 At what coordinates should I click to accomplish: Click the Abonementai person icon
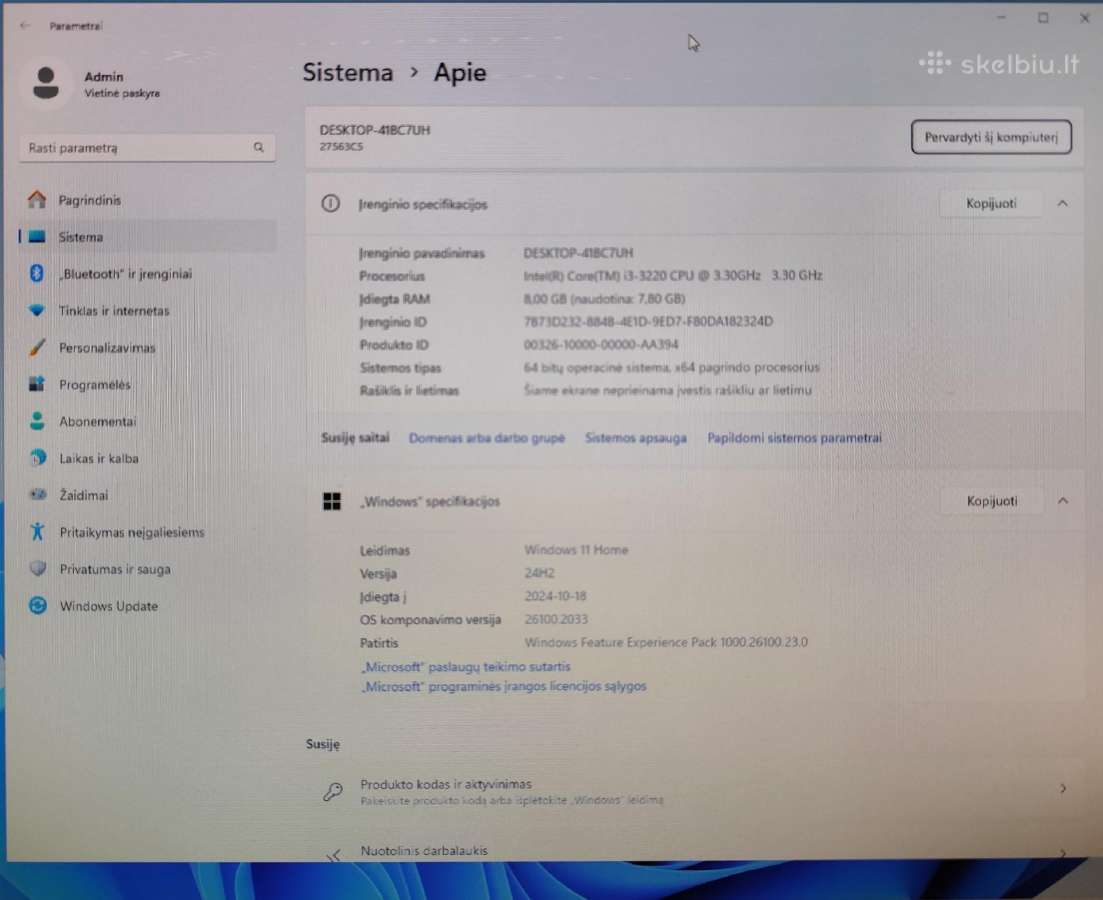pyautogui.click(x=37, y=421)
